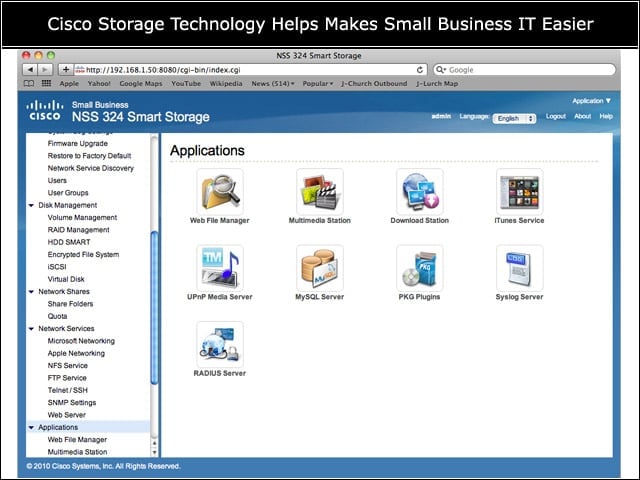Select Share Folders in sidebar
The height and width of the screenshot is (480, 640).
tap(70, 304)
